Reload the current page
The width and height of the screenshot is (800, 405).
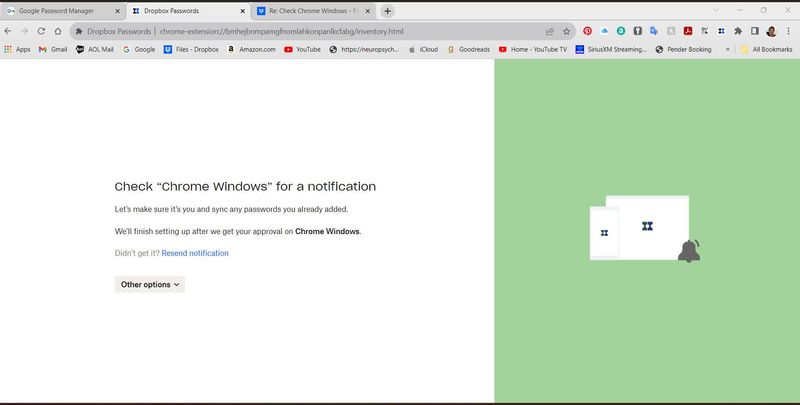click(41, 31)
